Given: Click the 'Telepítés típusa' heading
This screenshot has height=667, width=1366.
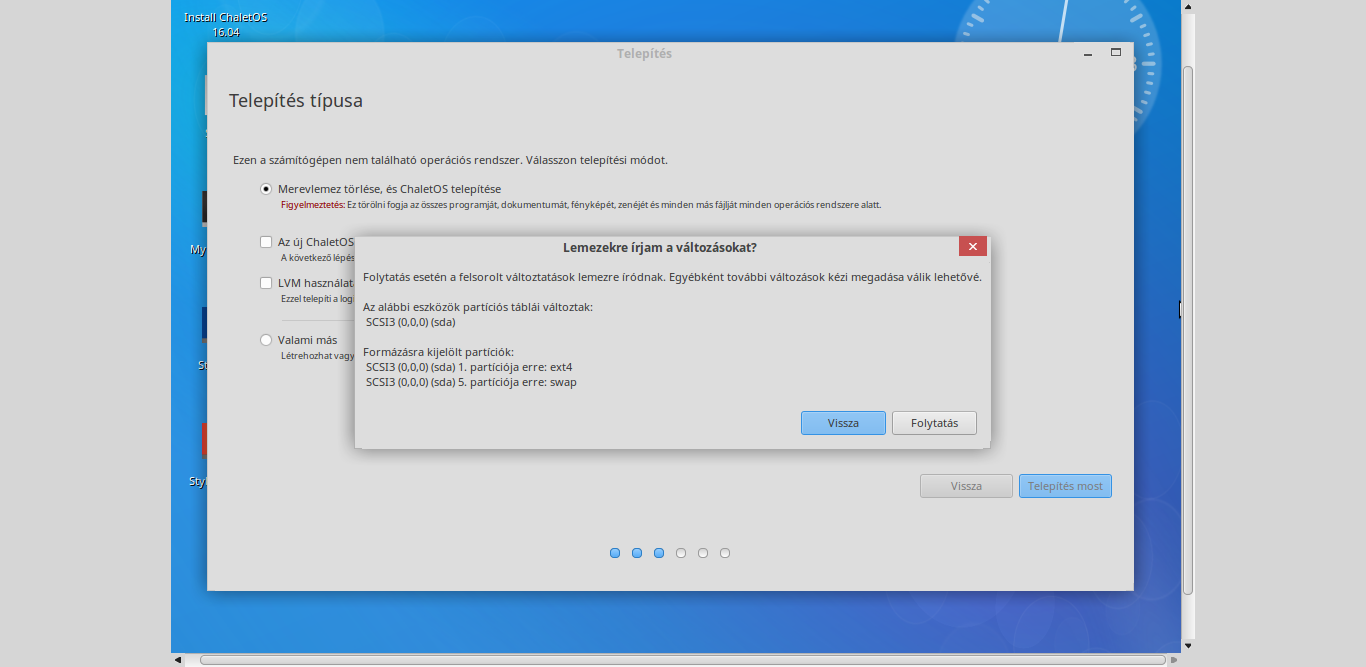Looking at the screenshot, I should coord(296,101).
